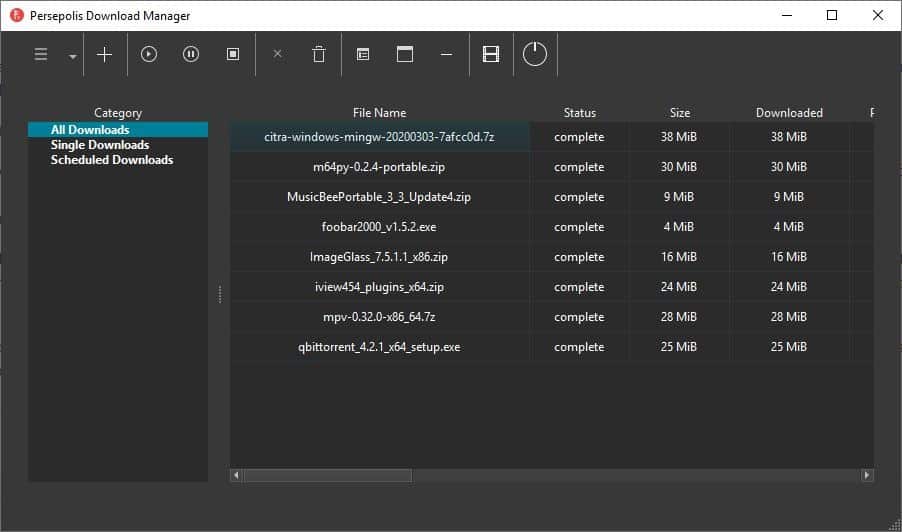Screen dimensions: 902x532
Task: Click the power exit icon
Action: (534, 54)
